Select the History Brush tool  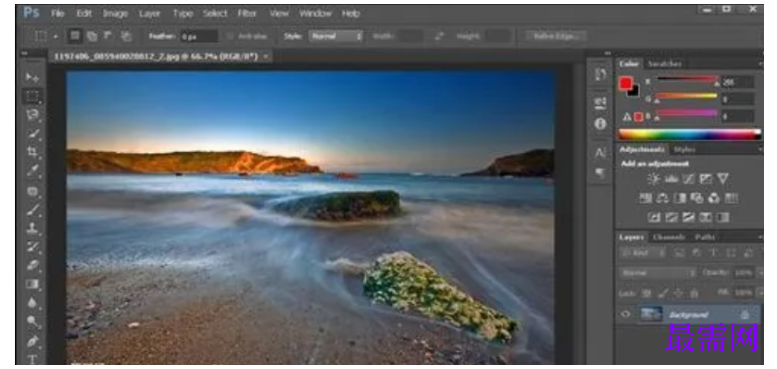click(x=33, y=247)
